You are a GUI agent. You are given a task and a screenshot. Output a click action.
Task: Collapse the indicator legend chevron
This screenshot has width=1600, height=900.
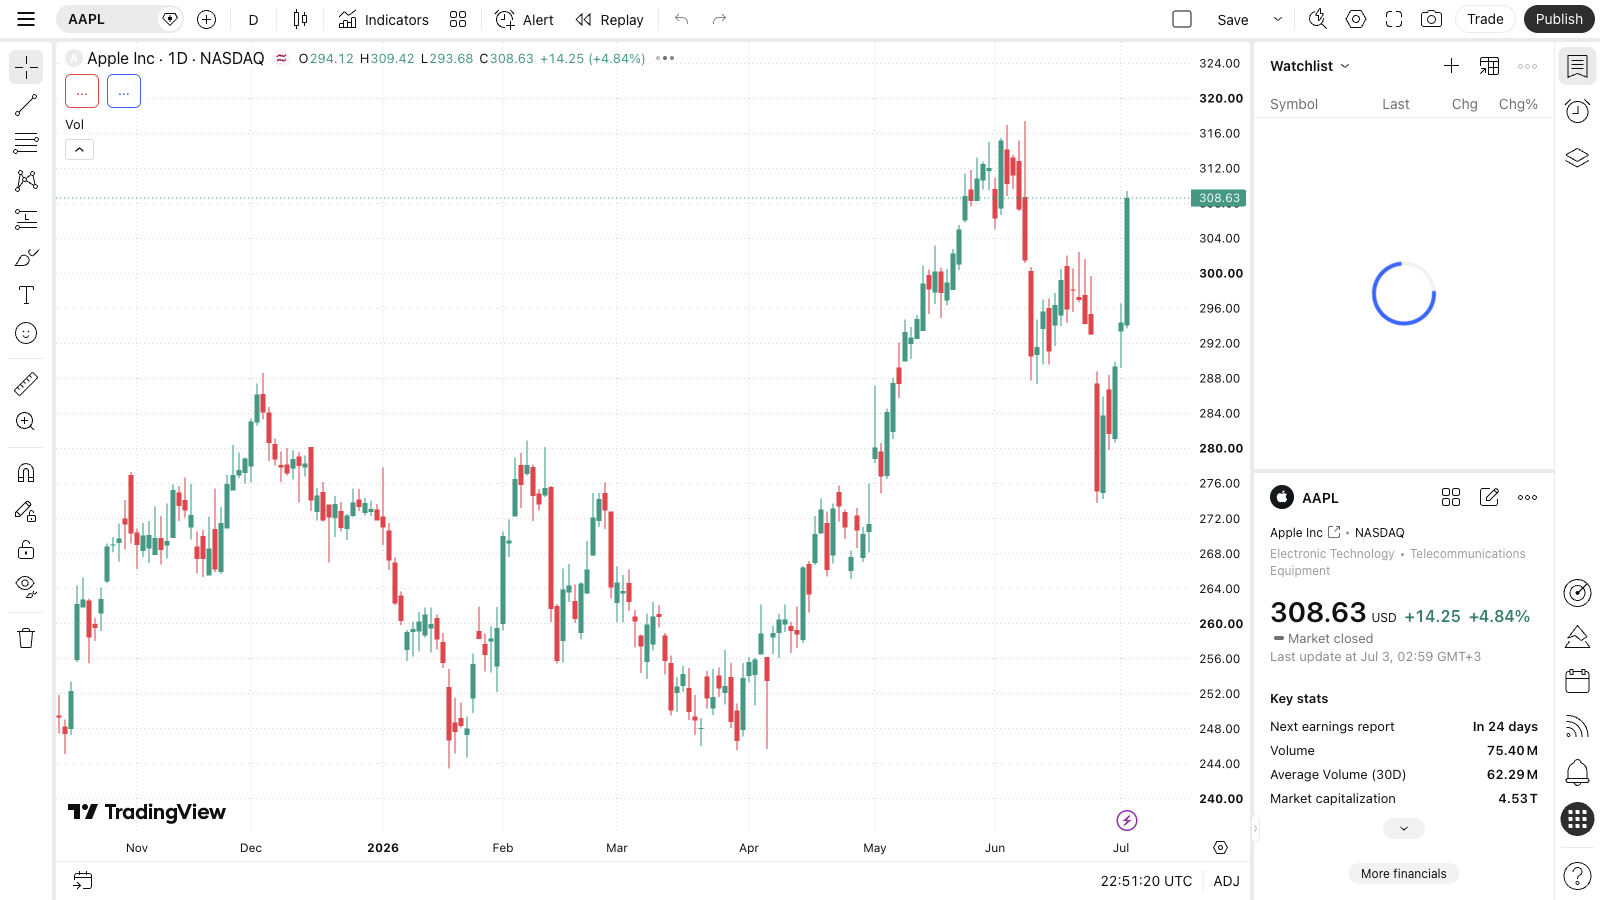pyautogui.click(x=79, y=150)
